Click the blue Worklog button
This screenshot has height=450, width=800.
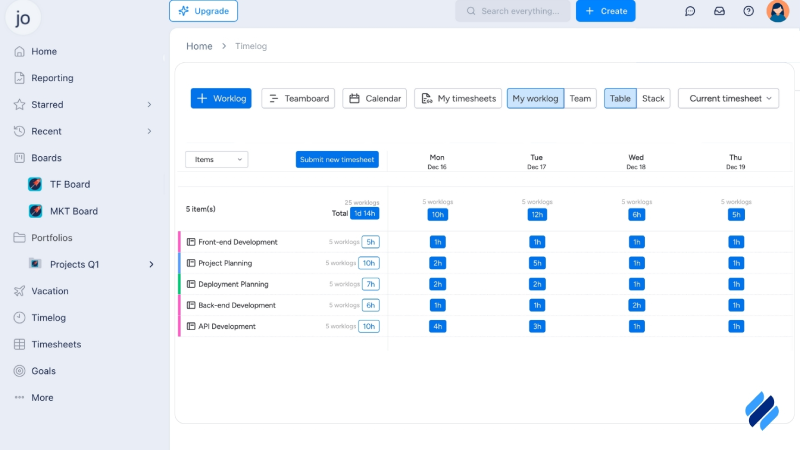[x=221, y=98]
